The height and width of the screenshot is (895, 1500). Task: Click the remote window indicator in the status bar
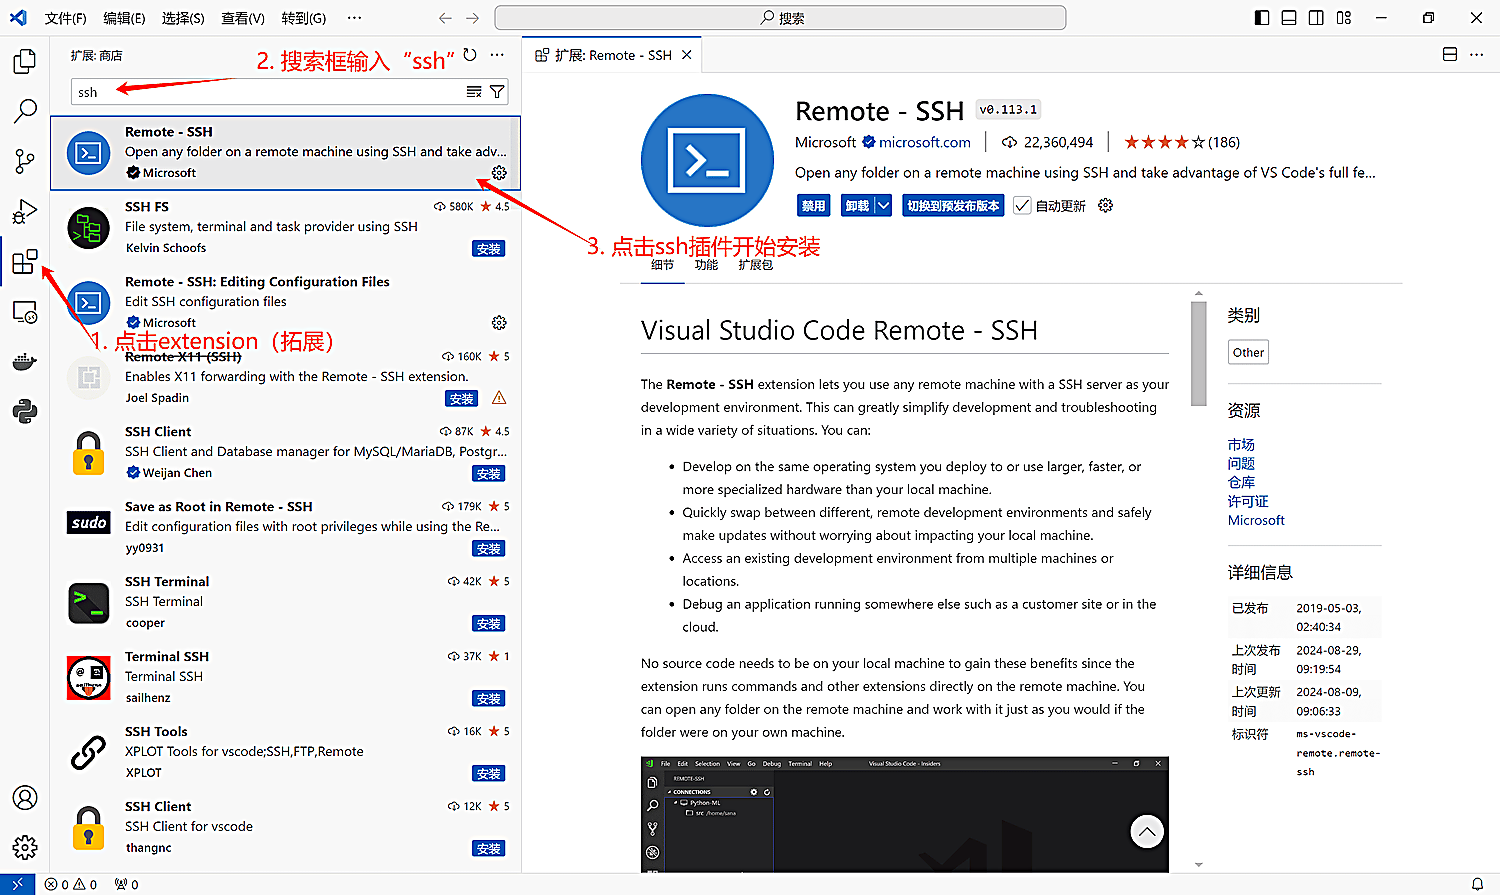(x=17, y=884)
